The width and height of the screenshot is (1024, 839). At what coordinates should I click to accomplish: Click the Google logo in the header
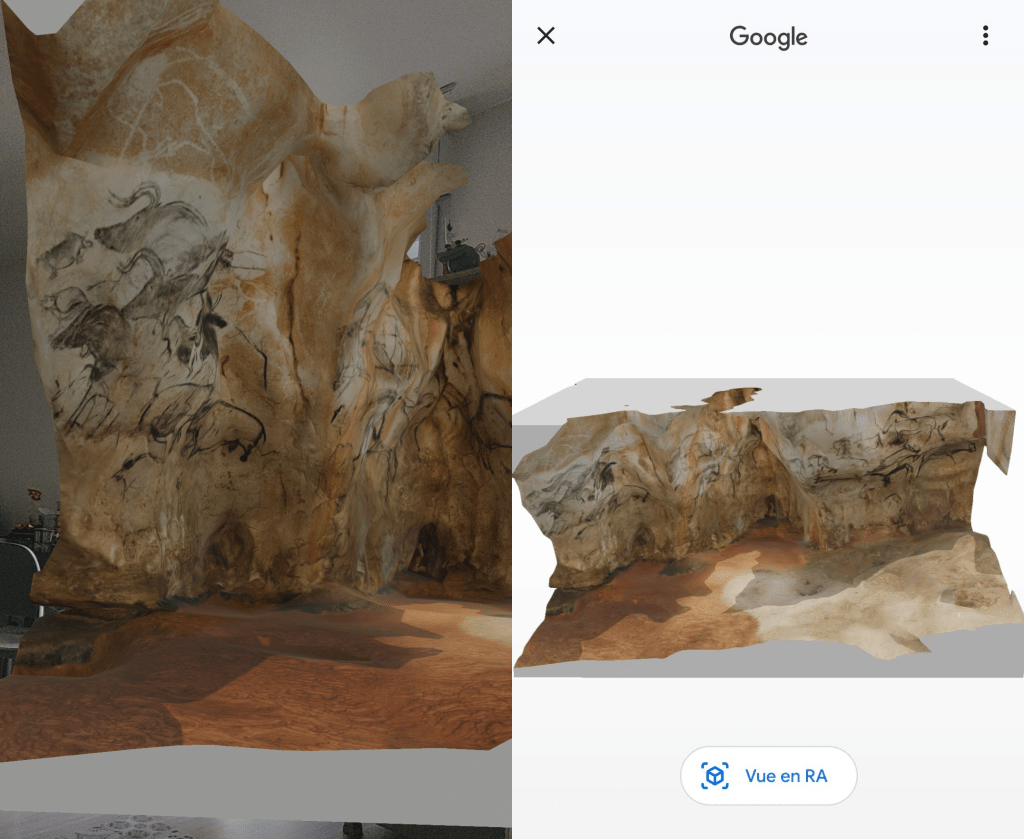coord(768,37)
